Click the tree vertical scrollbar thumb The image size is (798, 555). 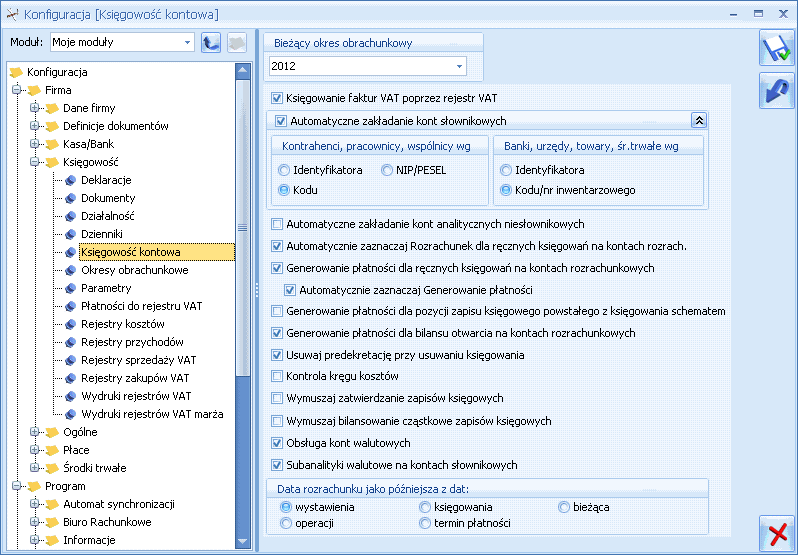tap(243, 227)
